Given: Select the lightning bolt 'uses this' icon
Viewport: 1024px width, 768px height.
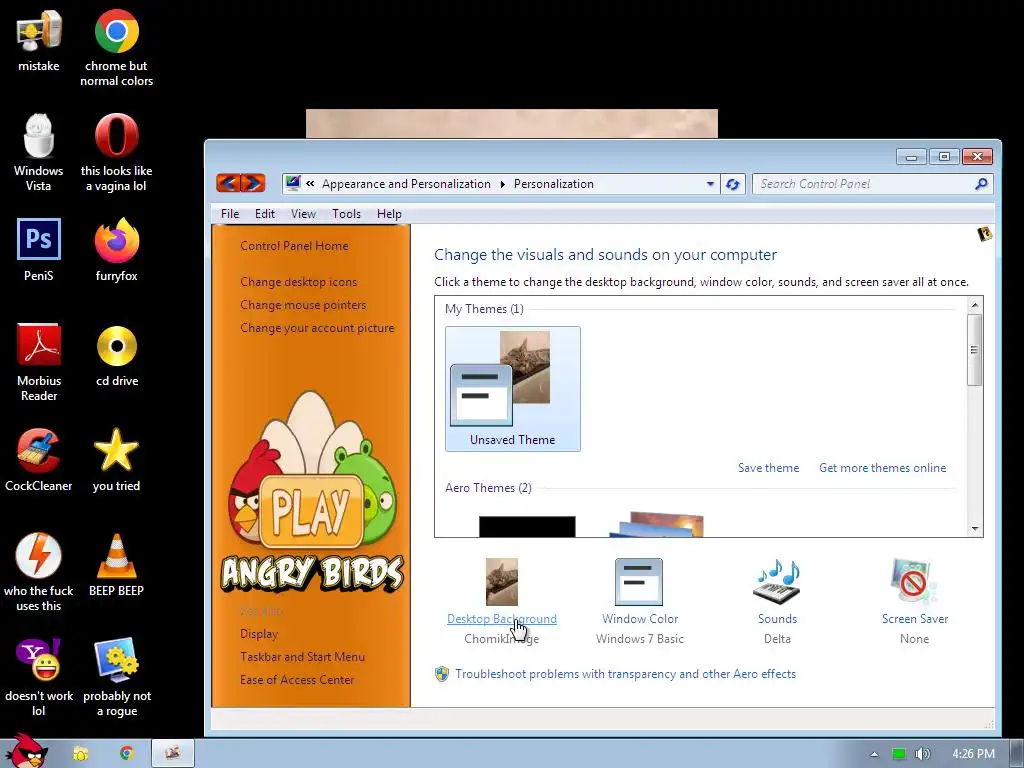Looking at the screenshot, I should pos(39,572).
